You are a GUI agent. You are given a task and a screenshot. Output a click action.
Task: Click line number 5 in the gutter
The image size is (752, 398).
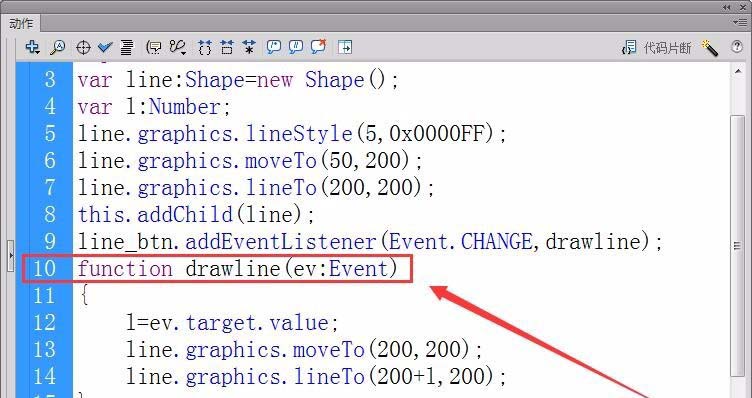(x=50, y=133)
